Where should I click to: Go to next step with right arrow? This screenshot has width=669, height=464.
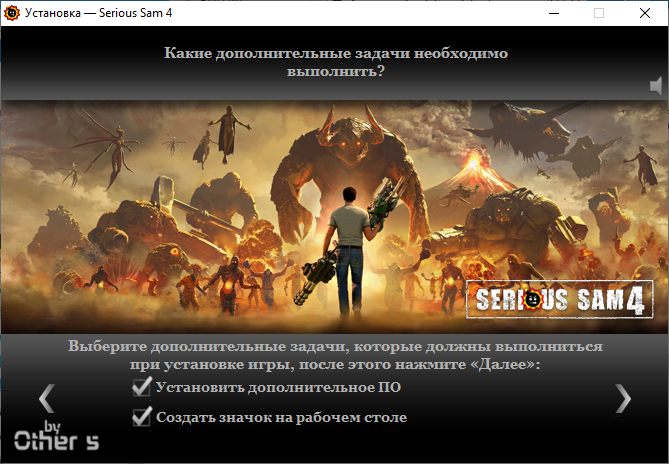point(623,399)
